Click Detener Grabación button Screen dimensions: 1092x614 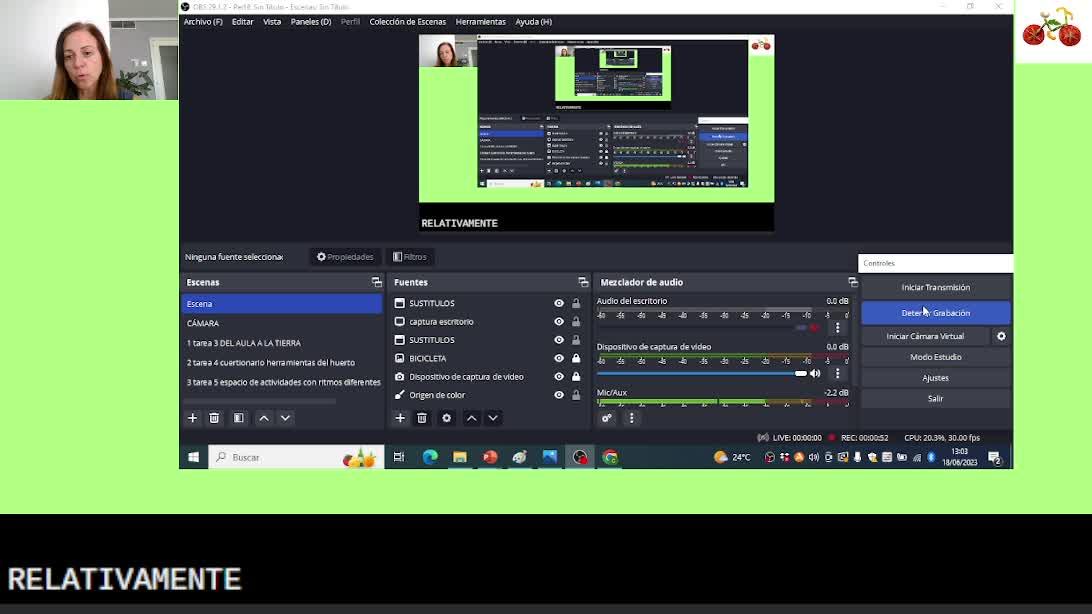pyautogui.click(x=935, y=313)
